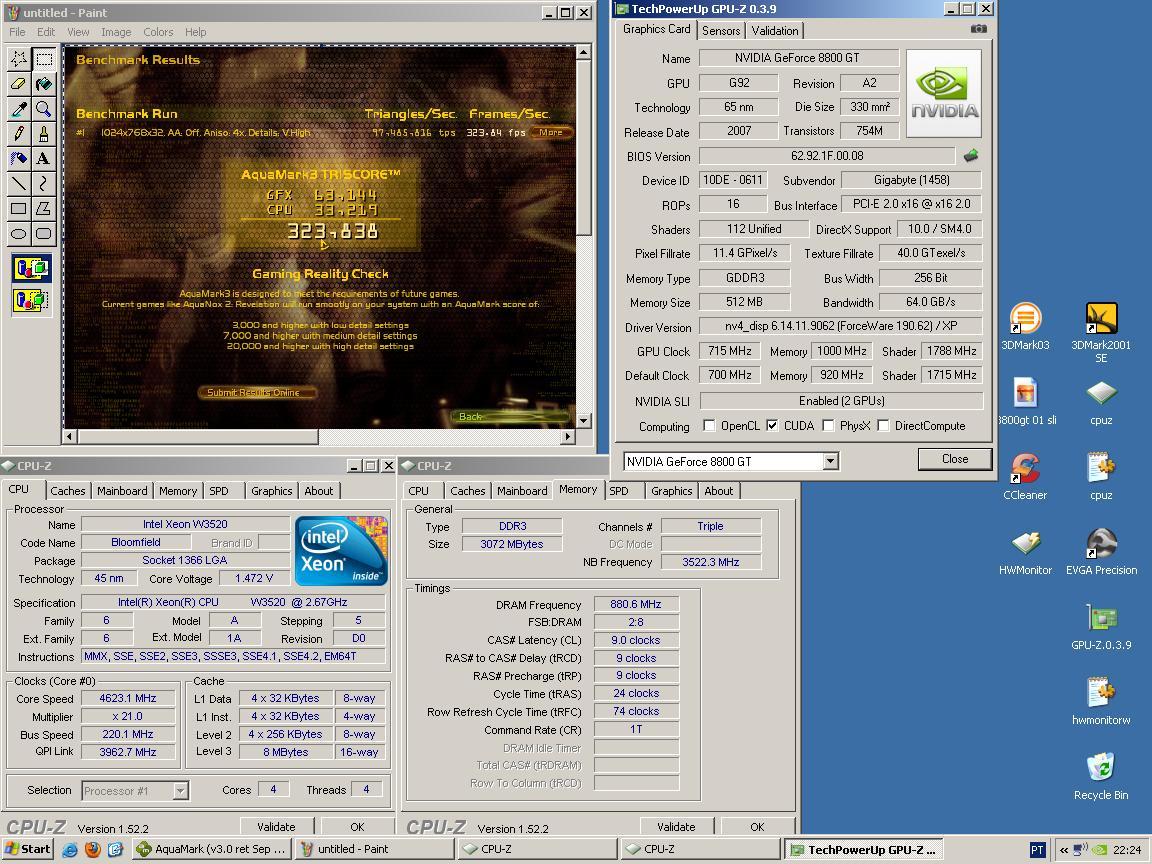Select the rectangular Select tool in Paint
1152x864 pixels.
coord(44,60)
